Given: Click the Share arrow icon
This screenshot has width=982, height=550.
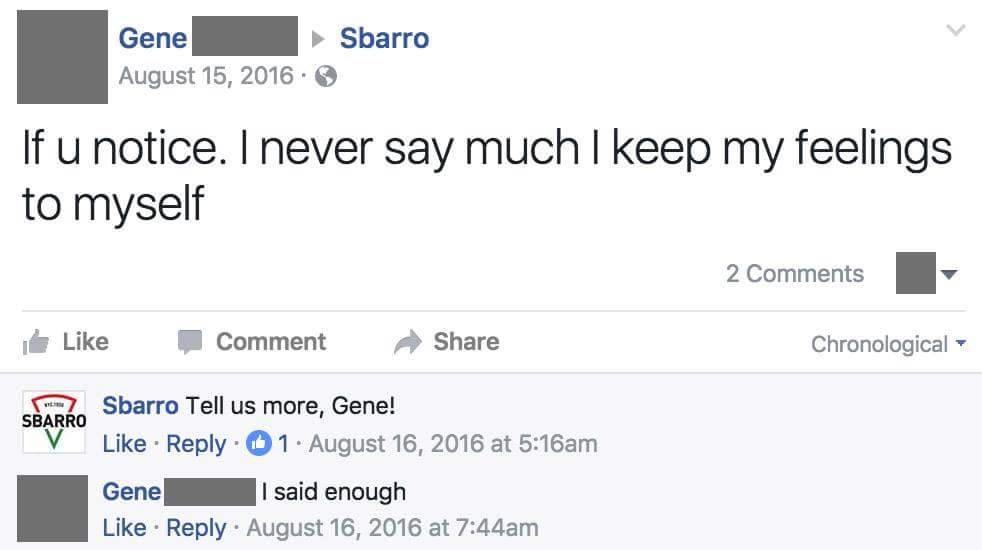Looking at the screenshot, I should (x=407, y=342).
